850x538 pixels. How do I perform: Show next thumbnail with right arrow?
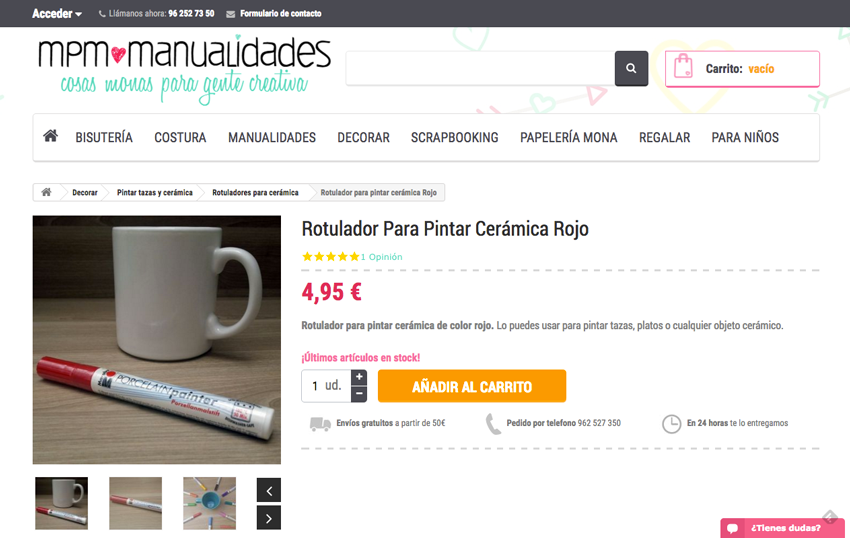pyautogui.click(x=269, y=518)
